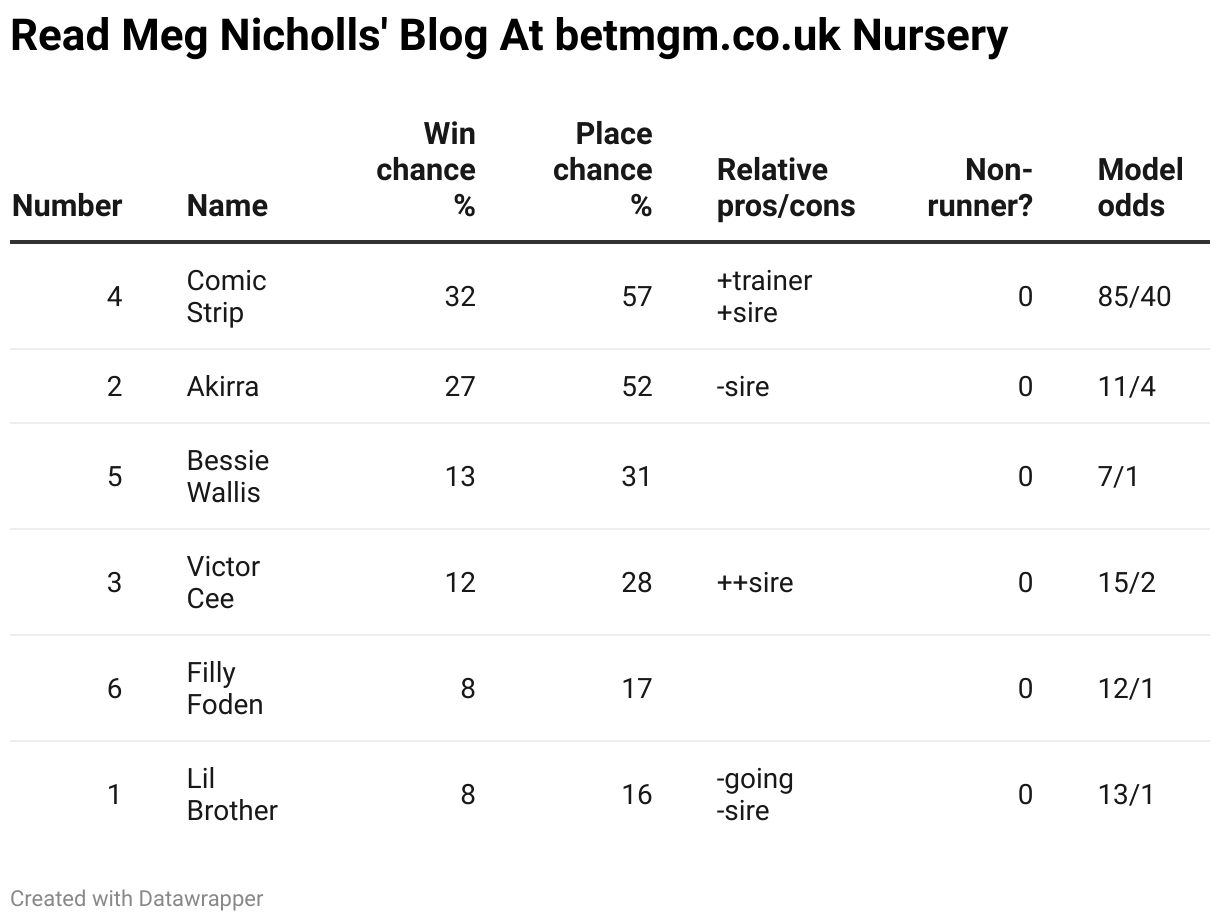The width and height of the screenshot is (1220, 922).
Task: Select the Lil Brother name cell
Action: [232, 794]
